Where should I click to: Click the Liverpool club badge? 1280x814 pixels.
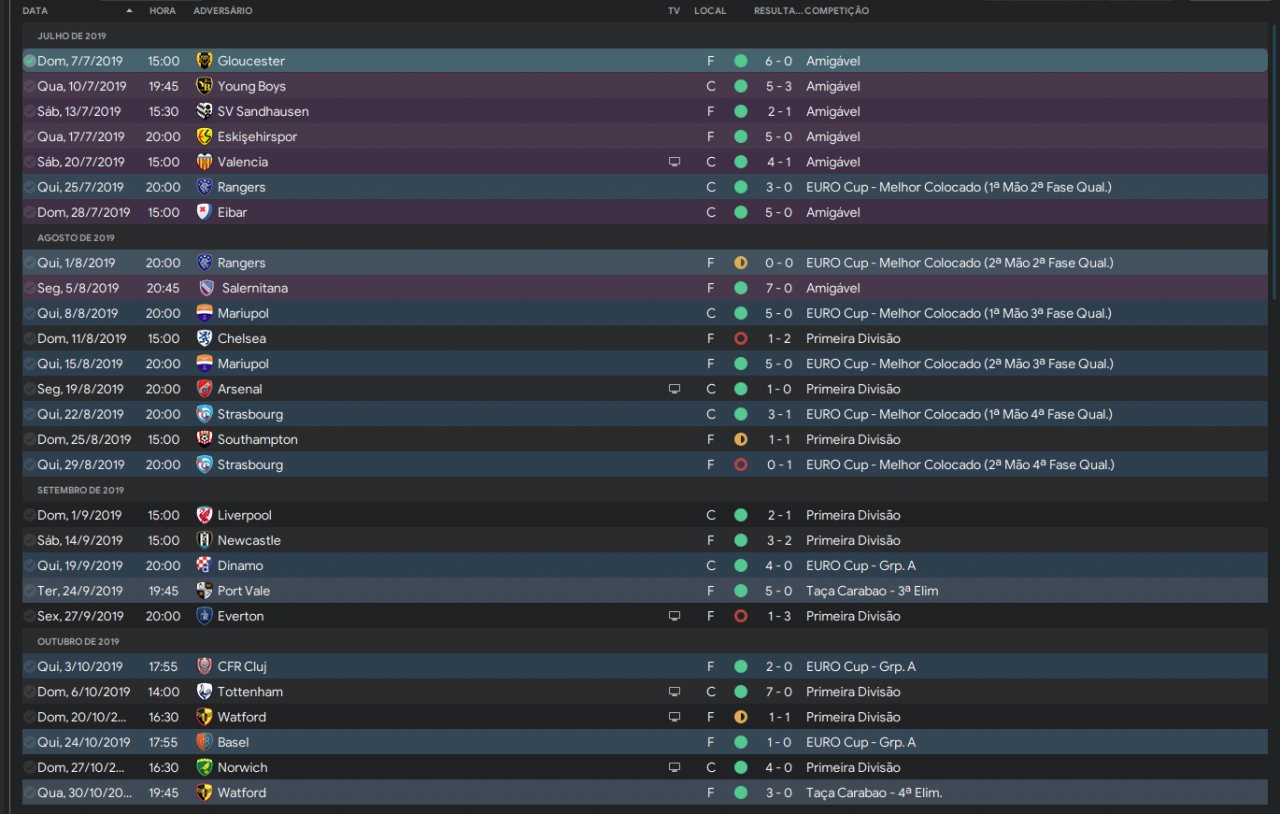coord(205,515)
